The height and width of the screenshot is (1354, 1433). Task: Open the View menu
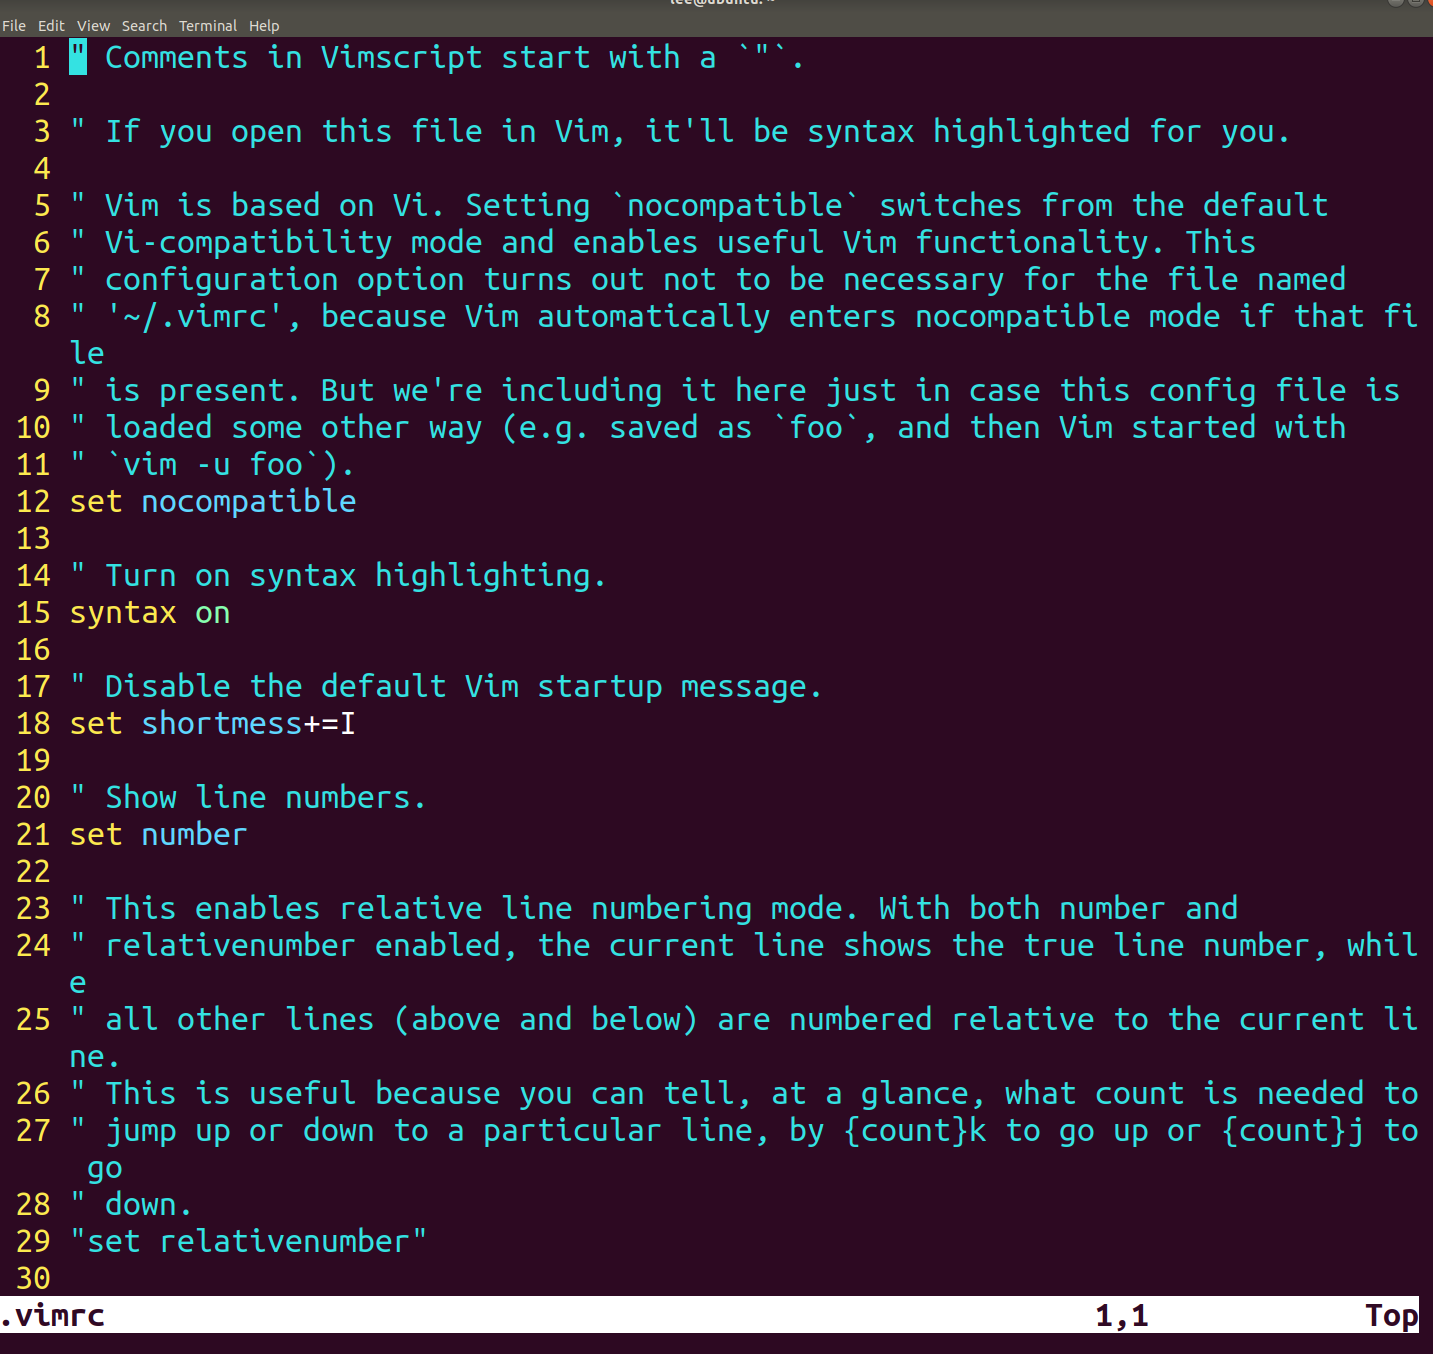click(93, 26)
